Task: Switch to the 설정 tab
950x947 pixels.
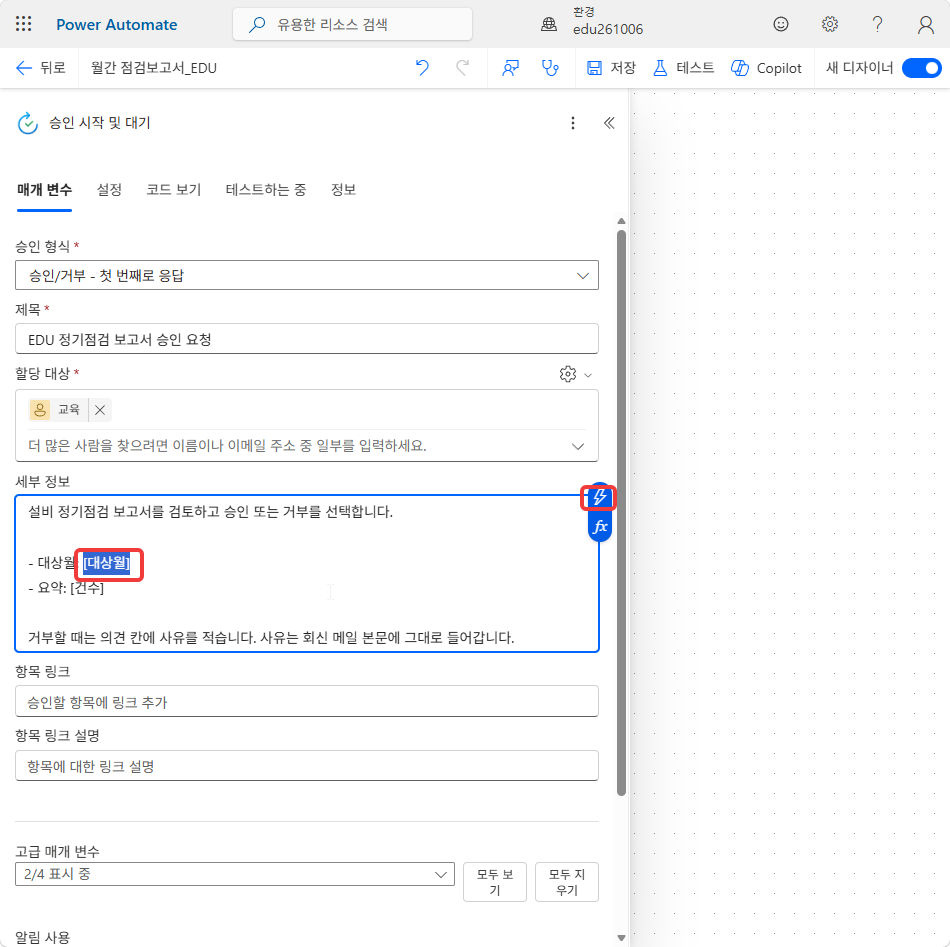Action: coord(109,190)
